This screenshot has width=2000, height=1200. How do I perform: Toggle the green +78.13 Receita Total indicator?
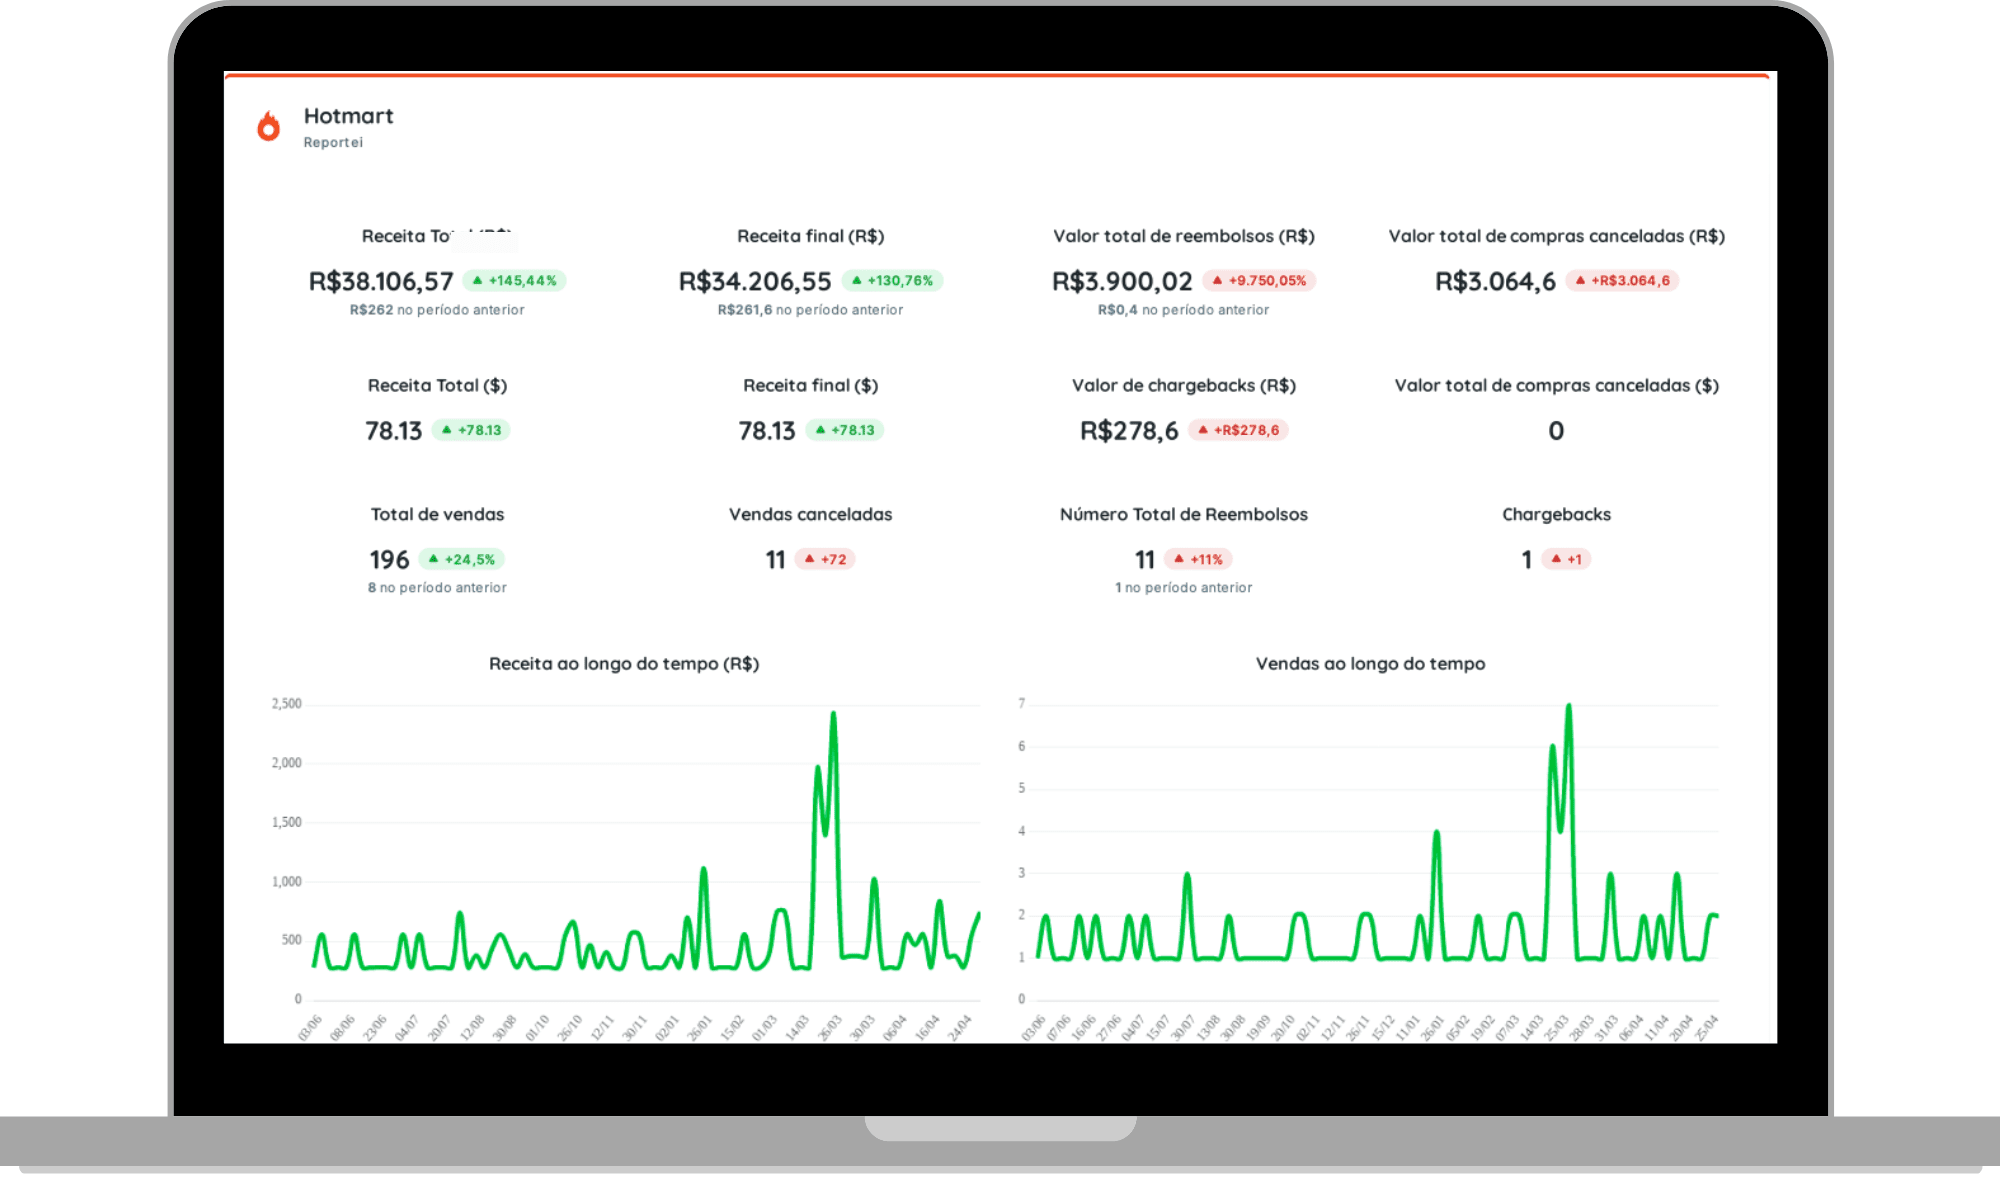tap(470, 429)
